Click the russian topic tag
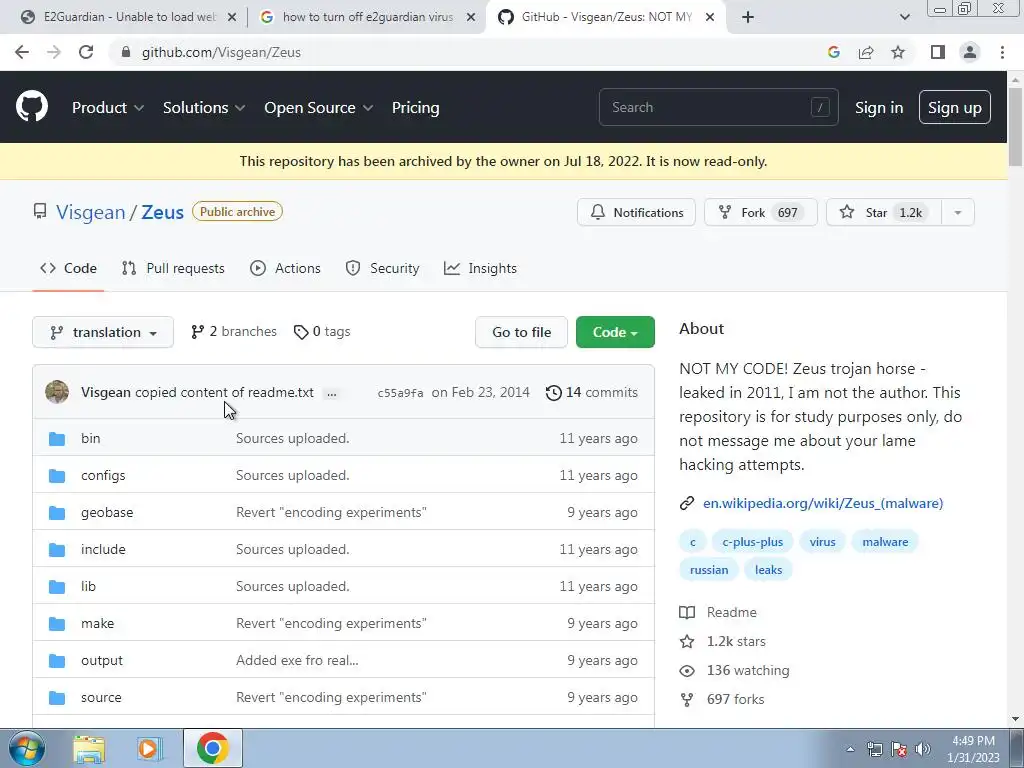 709,570
